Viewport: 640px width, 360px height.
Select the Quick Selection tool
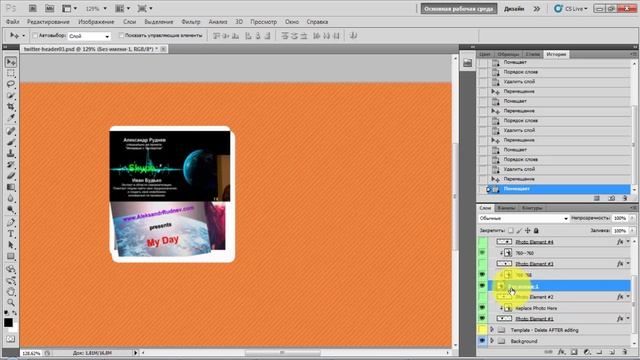(11, 96)
